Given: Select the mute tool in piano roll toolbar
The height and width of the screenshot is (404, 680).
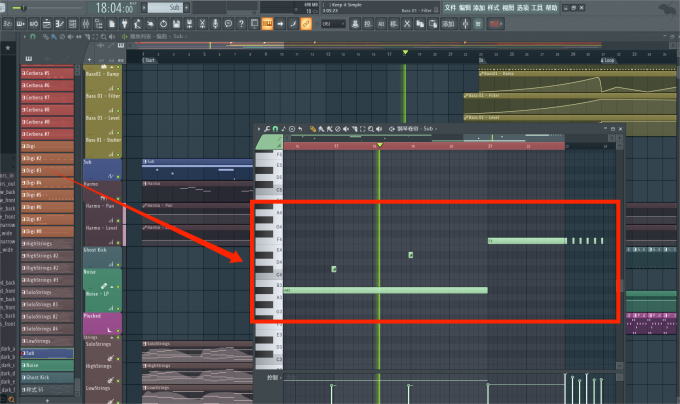Looking at the screenshot, I should (x=338, y=129).
